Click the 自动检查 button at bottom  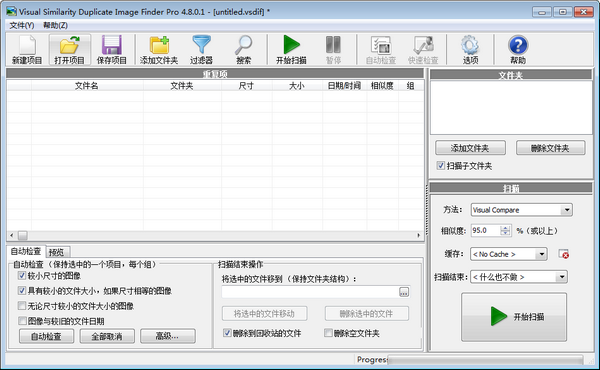click(46, 336)
